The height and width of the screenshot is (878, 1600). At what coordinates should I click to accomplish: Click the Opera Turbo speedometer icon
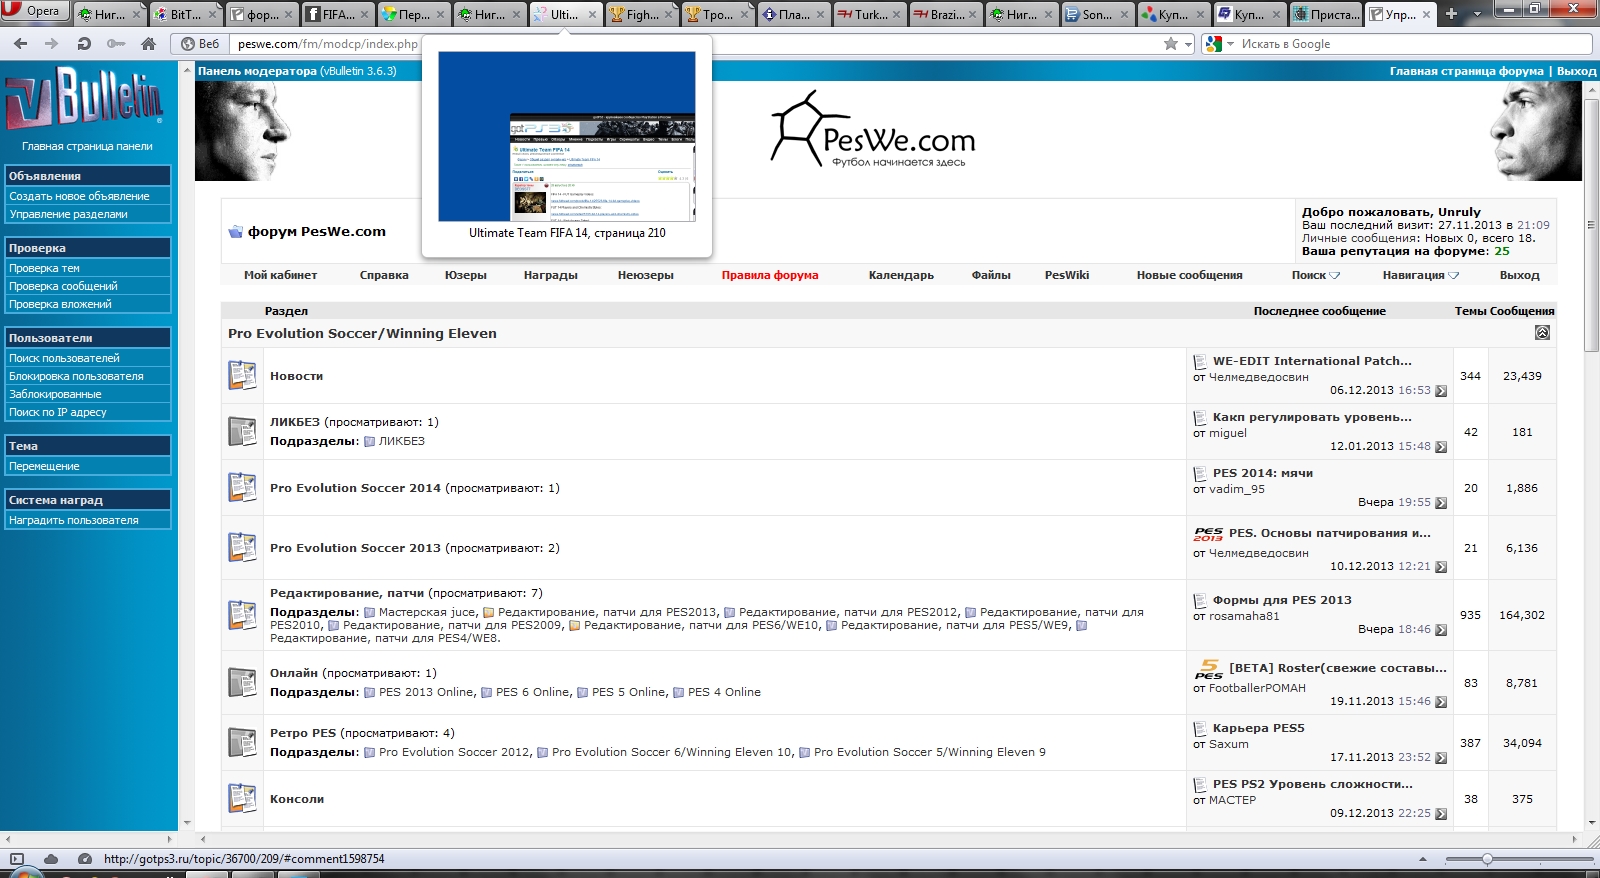tap(85, 858)
